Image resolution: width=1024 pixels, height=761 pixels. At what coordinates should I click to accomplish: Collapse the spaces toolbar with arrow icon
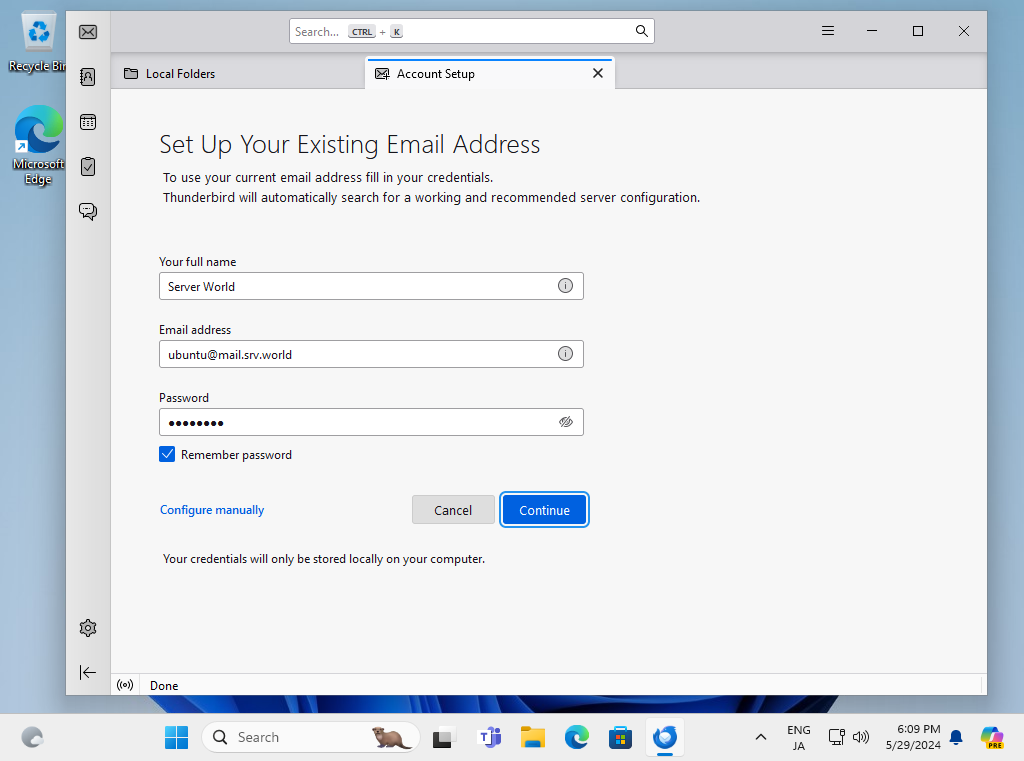(88, 673)
